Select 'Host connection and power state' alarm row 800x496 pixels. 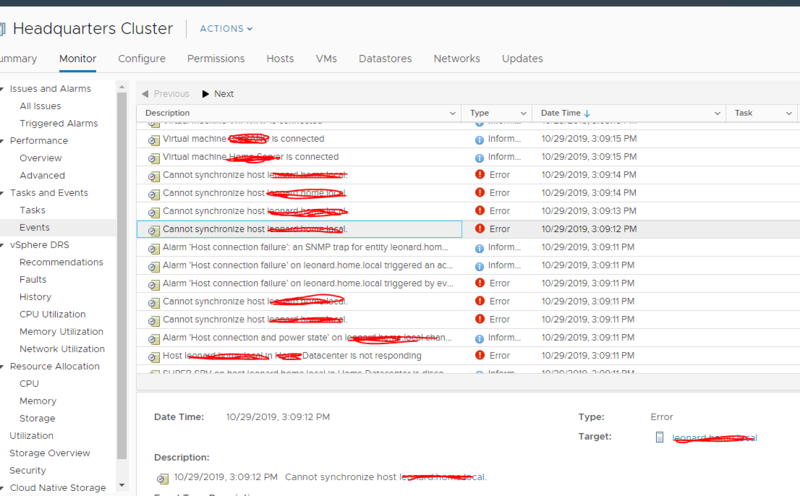468,338
